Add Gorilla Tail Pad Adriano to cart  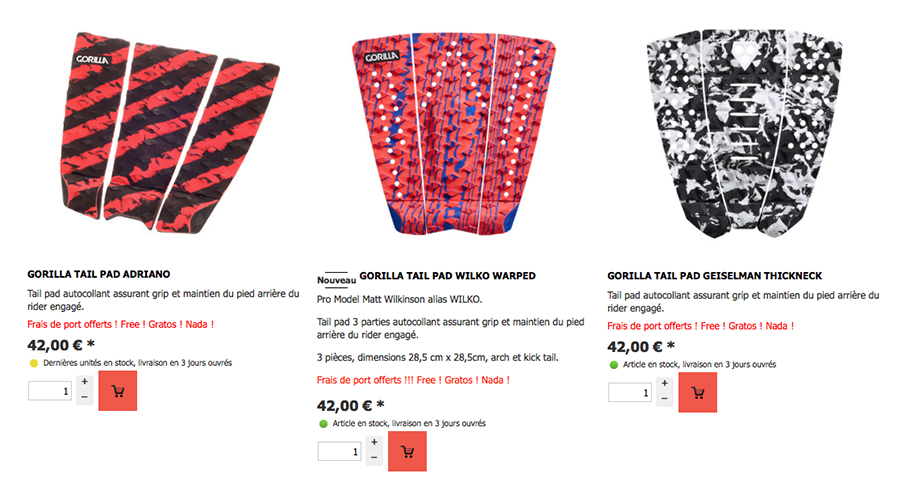[118, 391]
